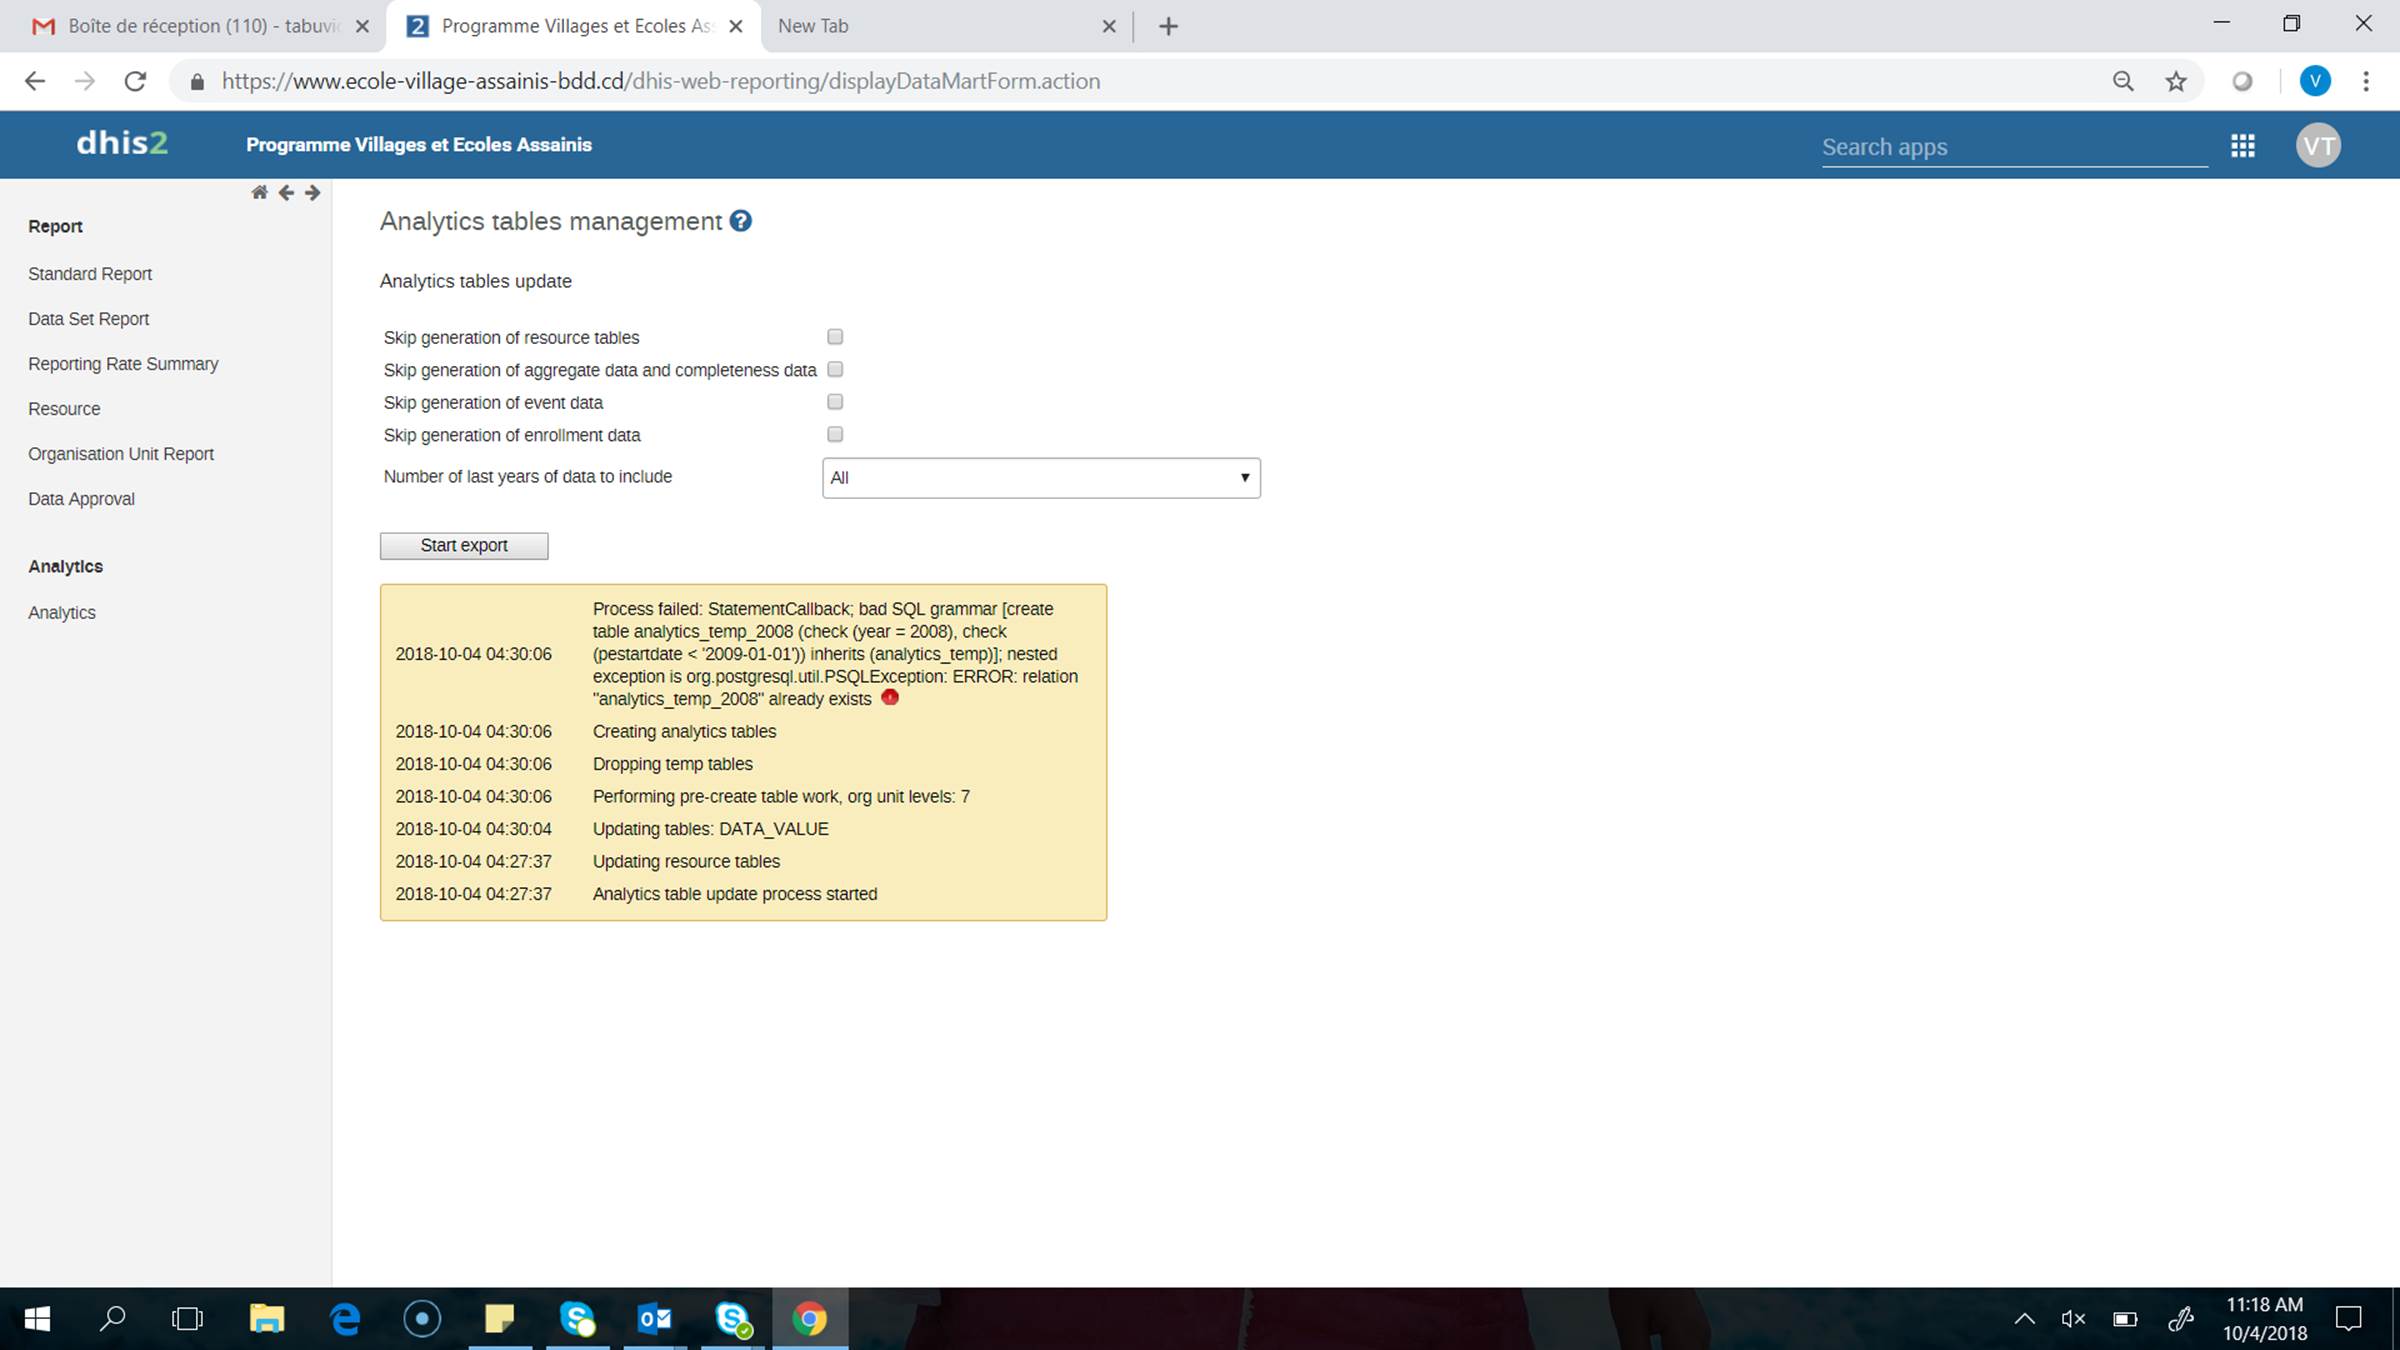Enable skip generation of resource tables
Image resolution: width=2400 pixels, height=1350 pixels.
(x=835, y=337)
